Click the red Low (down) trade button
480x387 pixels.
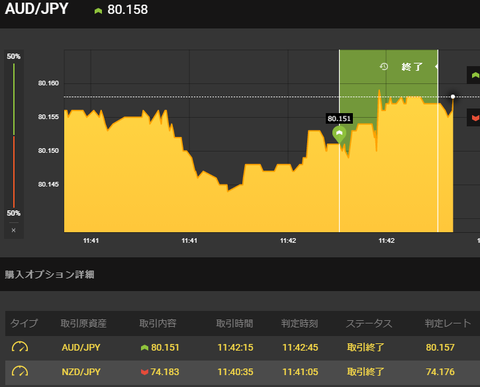pos(474,117)
